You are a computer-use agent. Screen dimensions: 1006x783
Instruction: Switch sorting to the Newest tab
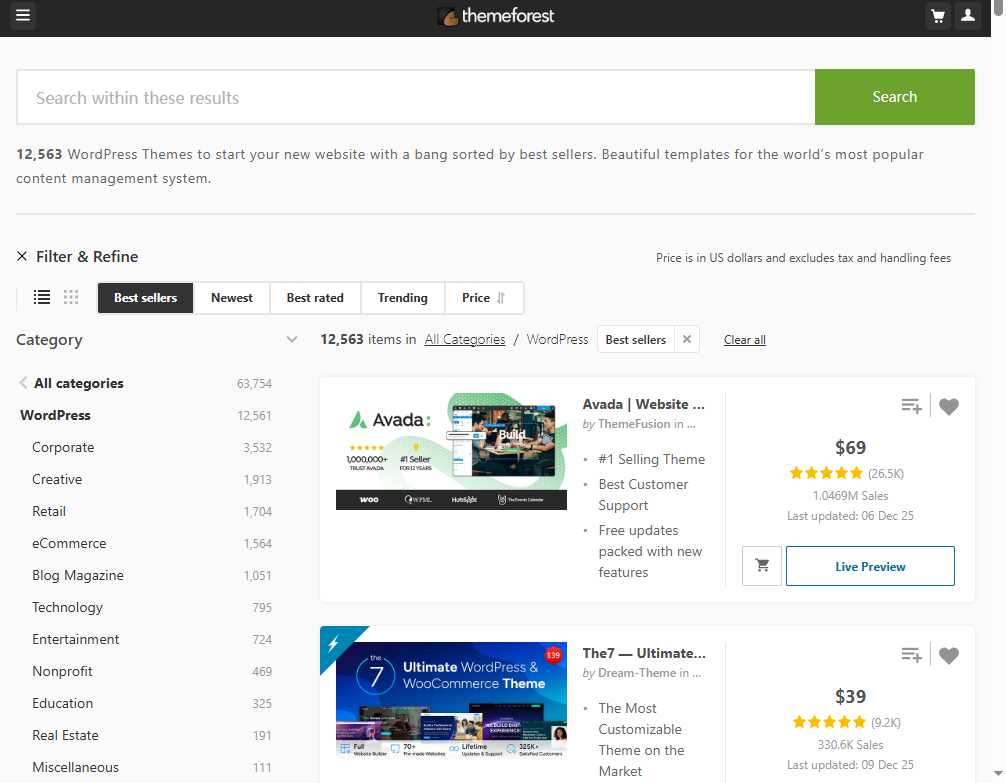[x=232, y=297]
